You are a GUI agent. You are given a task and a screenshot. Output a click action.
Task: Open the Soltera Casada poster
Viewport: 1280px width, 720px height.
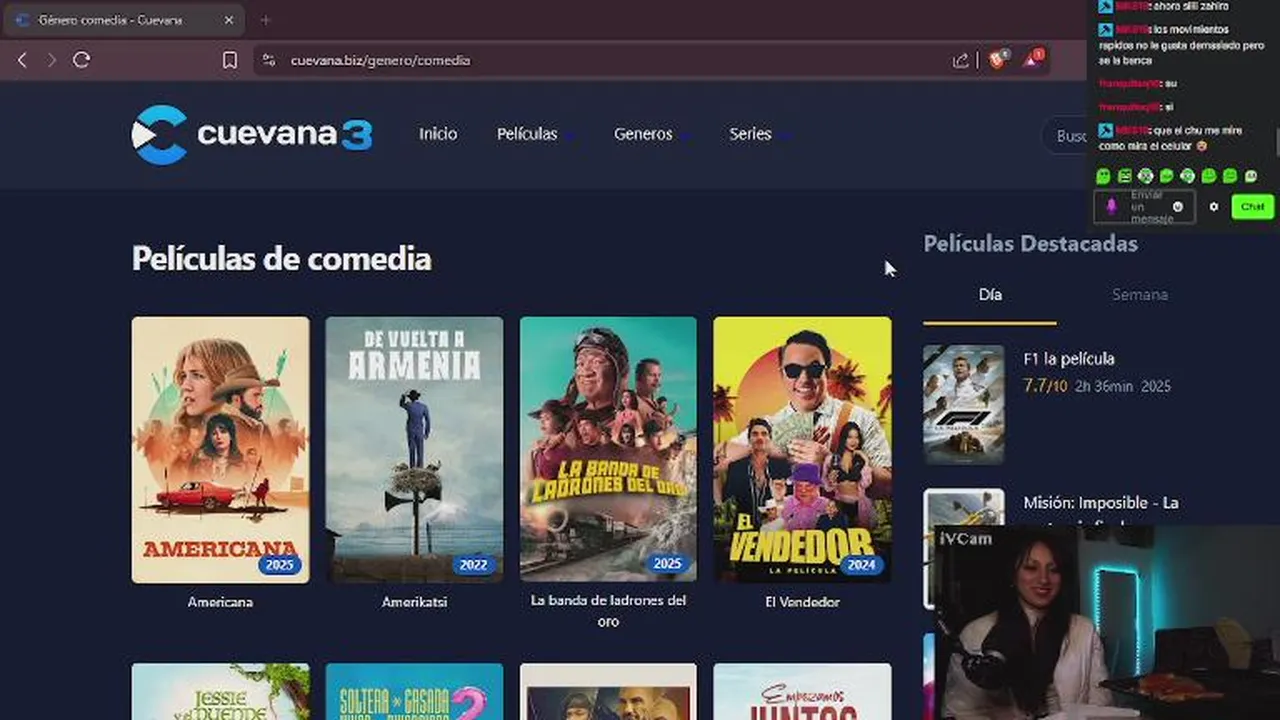(x=414, y=692)
